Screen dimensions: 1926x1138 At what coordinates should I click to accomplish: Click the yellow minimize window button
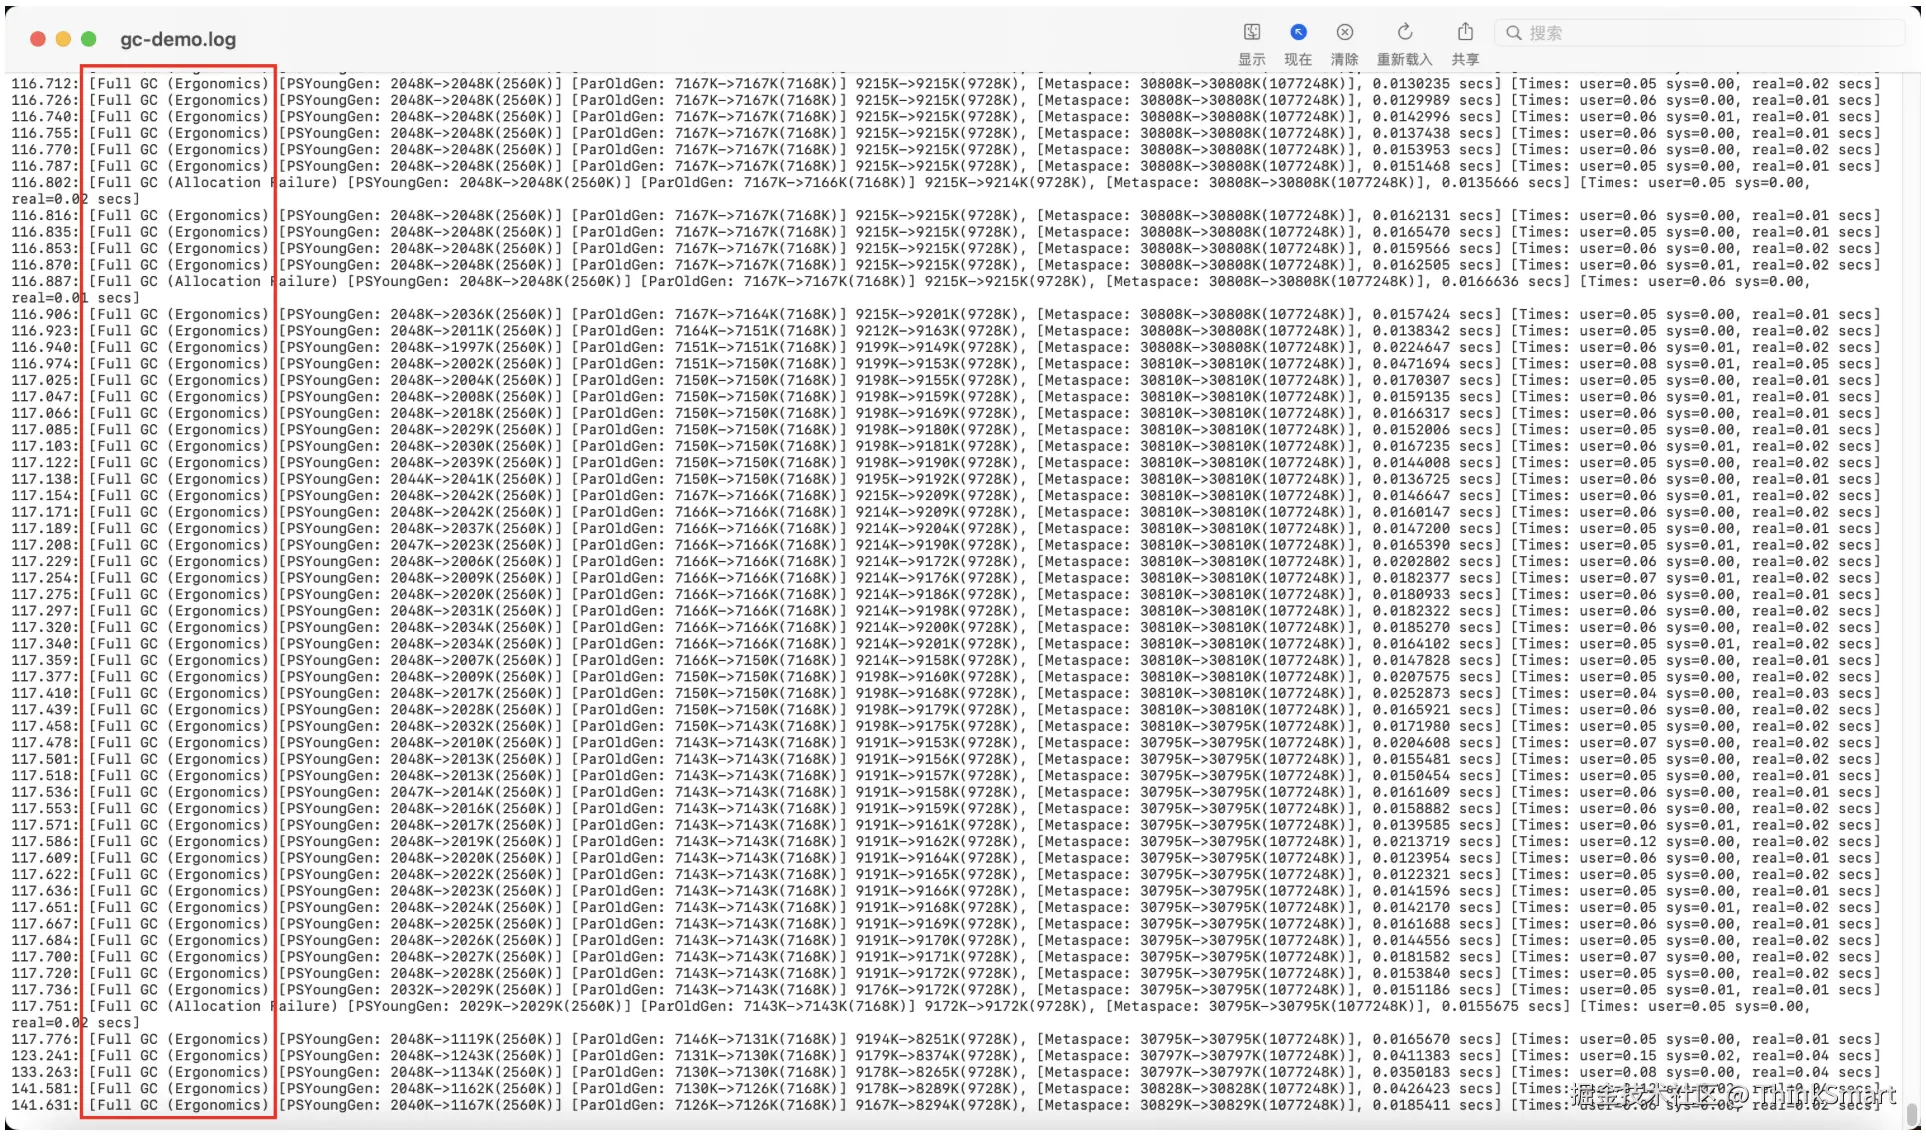point(63,39)
